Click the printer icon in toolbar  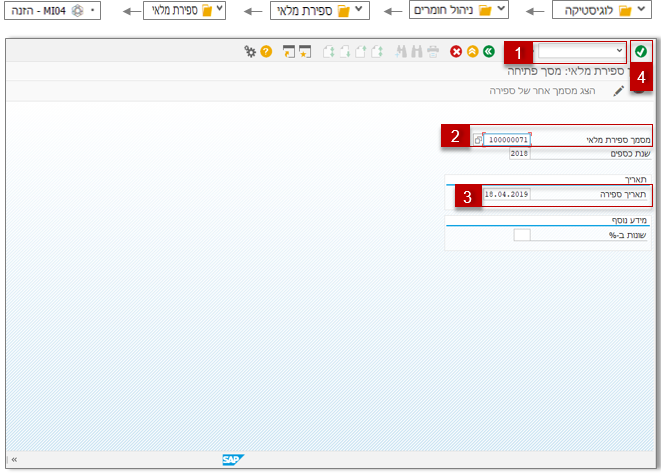(x=433, y=51)
